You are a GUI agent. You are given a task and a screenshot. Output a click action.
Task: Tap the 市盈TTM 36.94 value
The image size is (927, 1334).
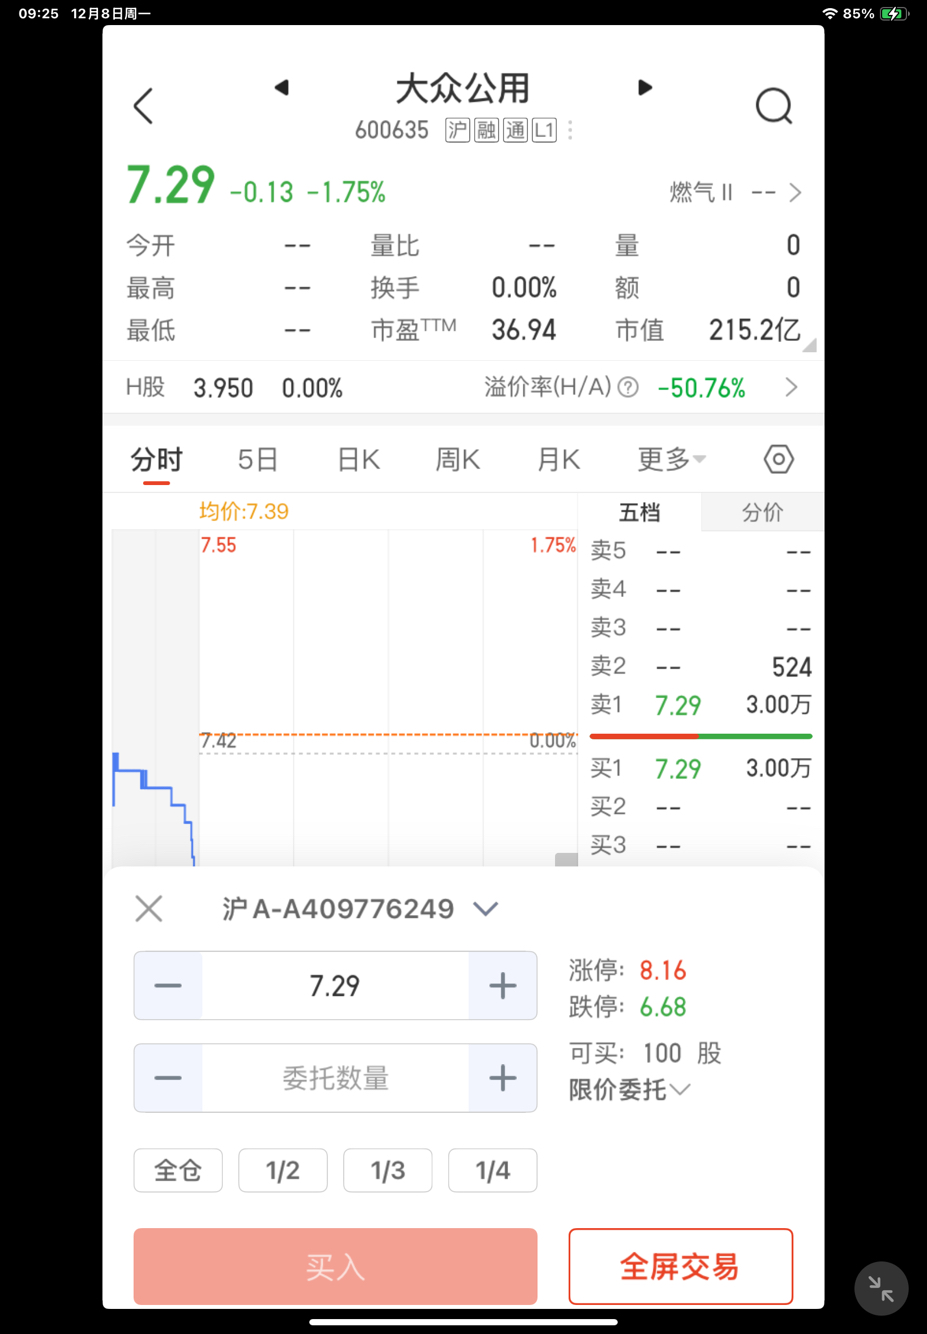pyautogui.click(x=524, y=330)
